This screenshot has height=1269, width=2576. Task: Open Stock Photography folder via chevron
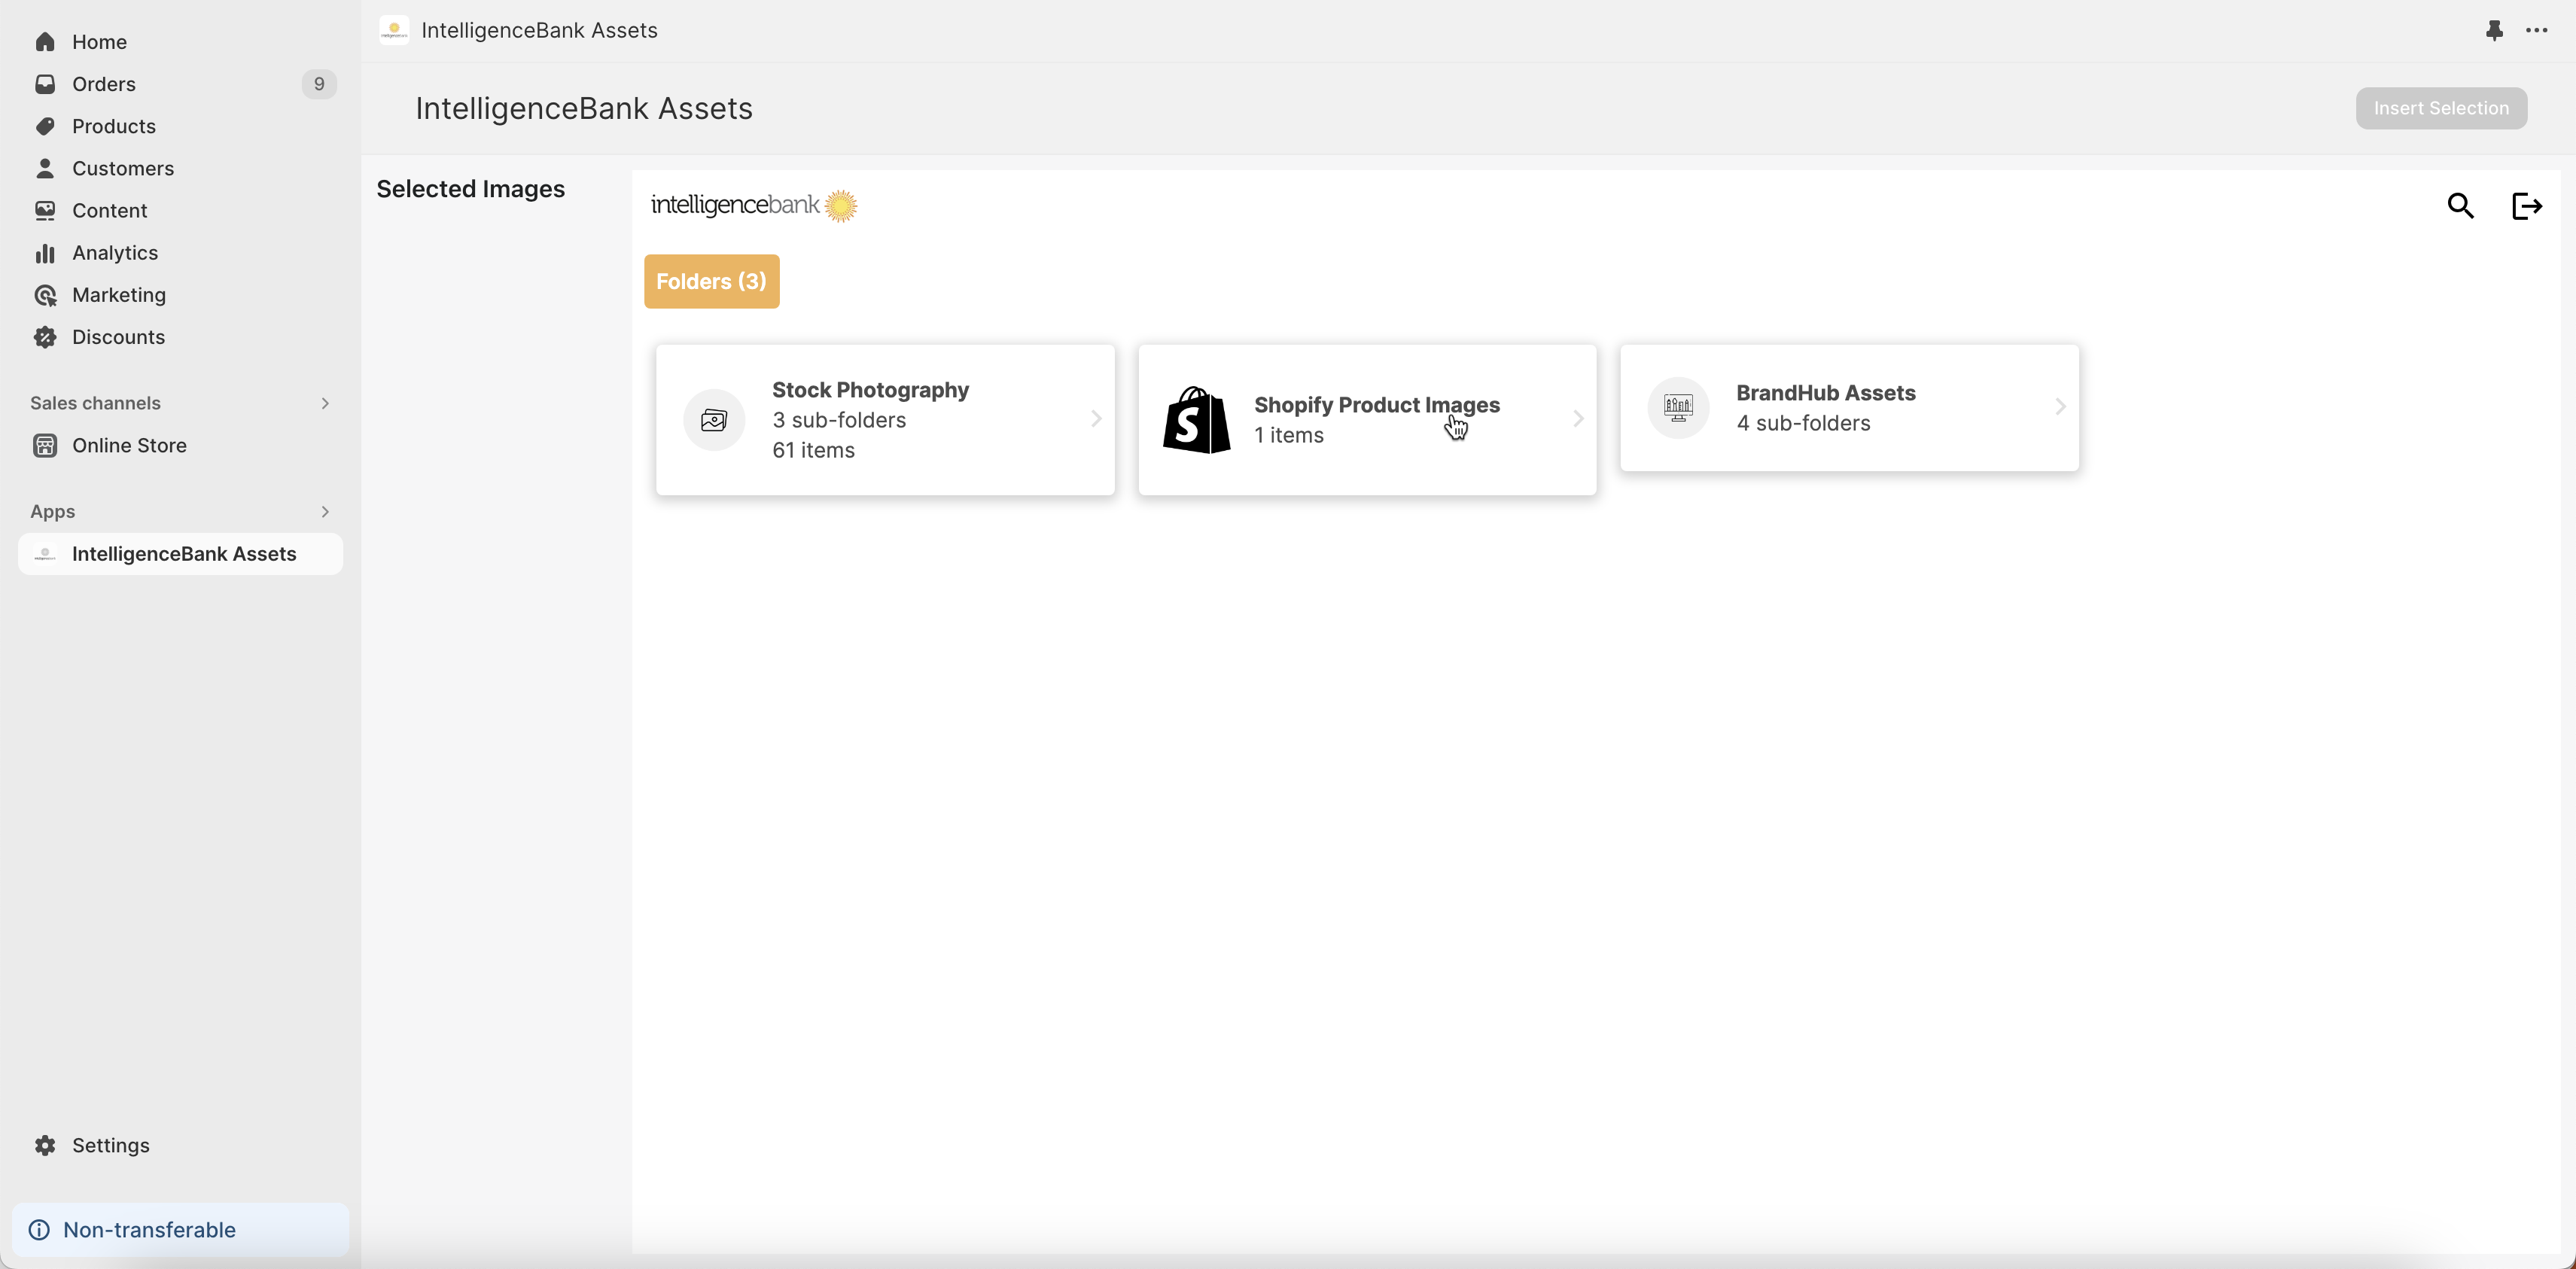1096,419
